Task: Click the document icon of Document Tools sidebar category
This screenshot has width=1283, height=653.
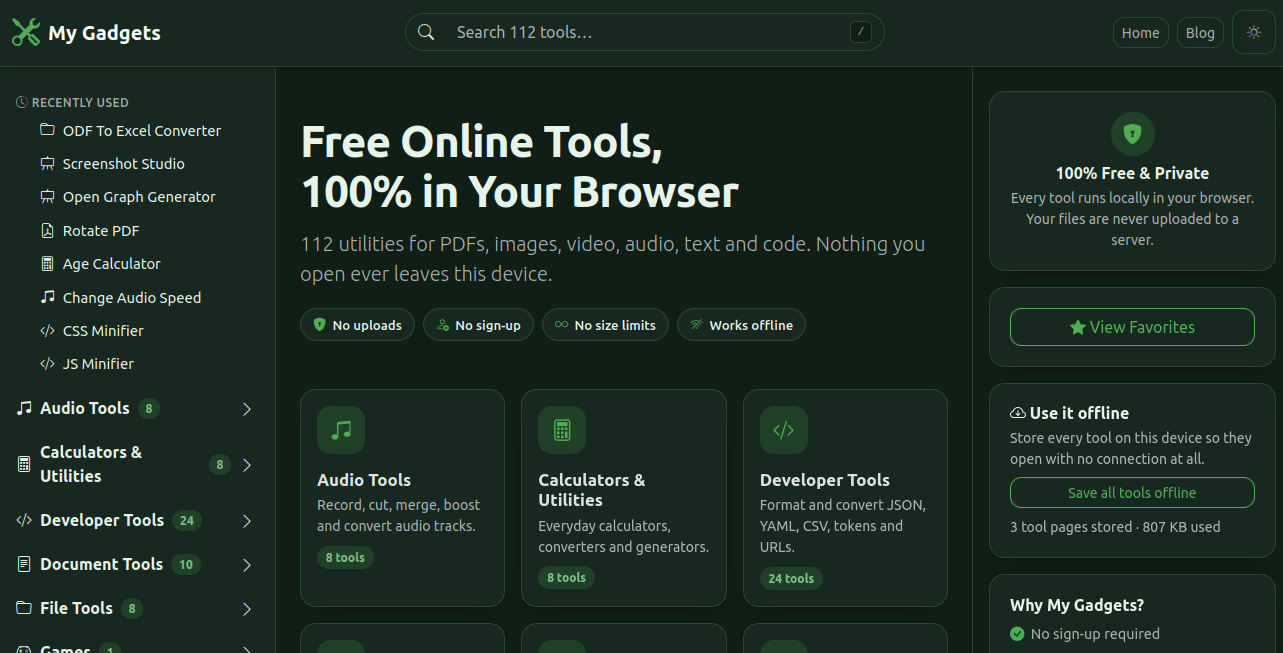Action: pyautogui.click(x=25, y=564)
